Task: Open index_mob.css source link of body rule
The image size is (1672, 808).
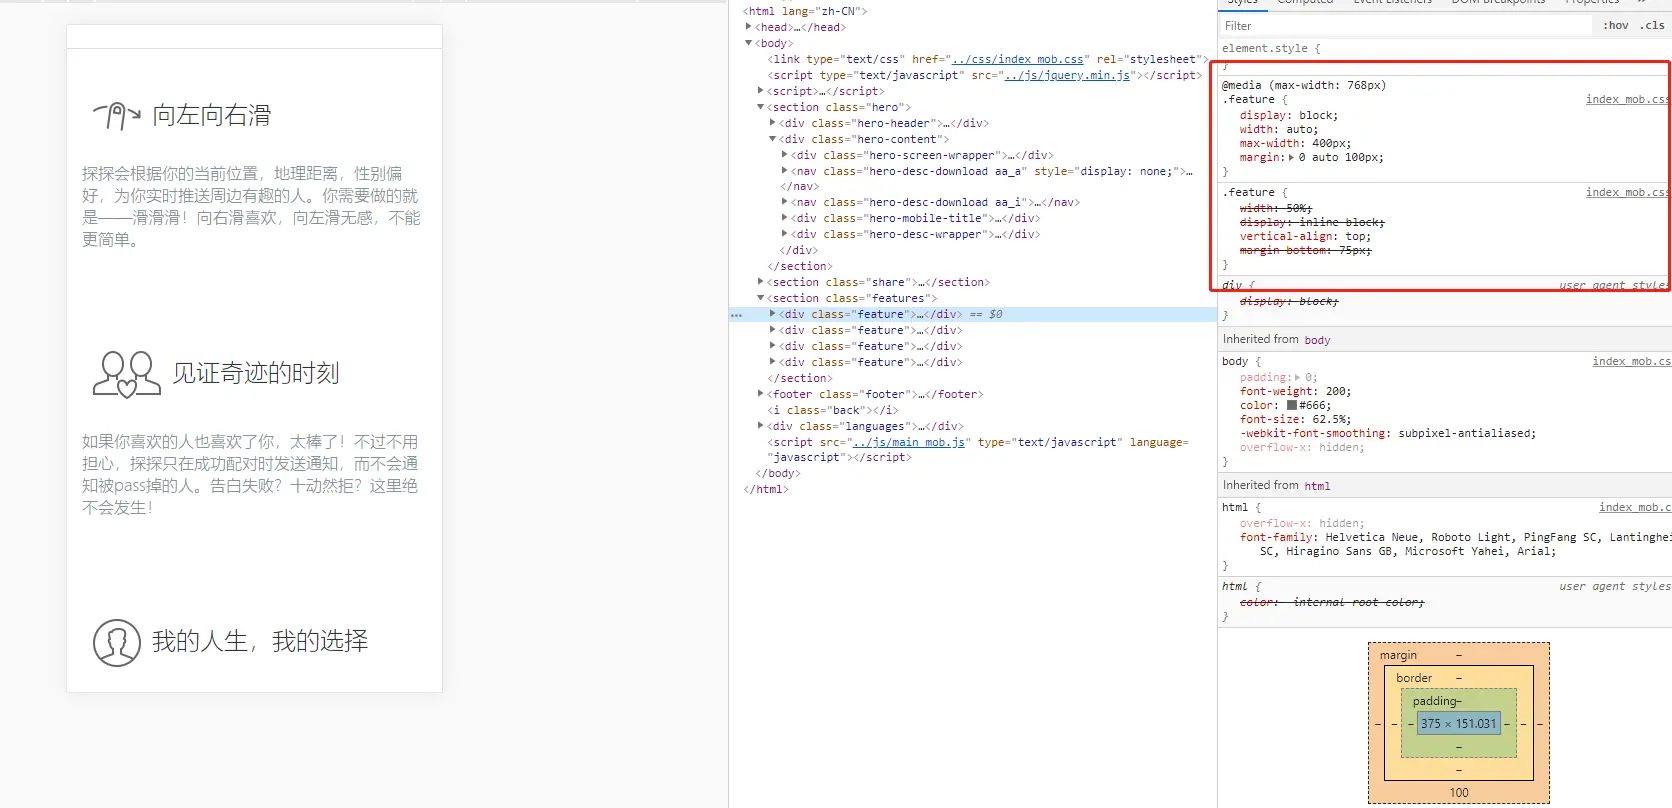Action: [x=1631, y=362]
